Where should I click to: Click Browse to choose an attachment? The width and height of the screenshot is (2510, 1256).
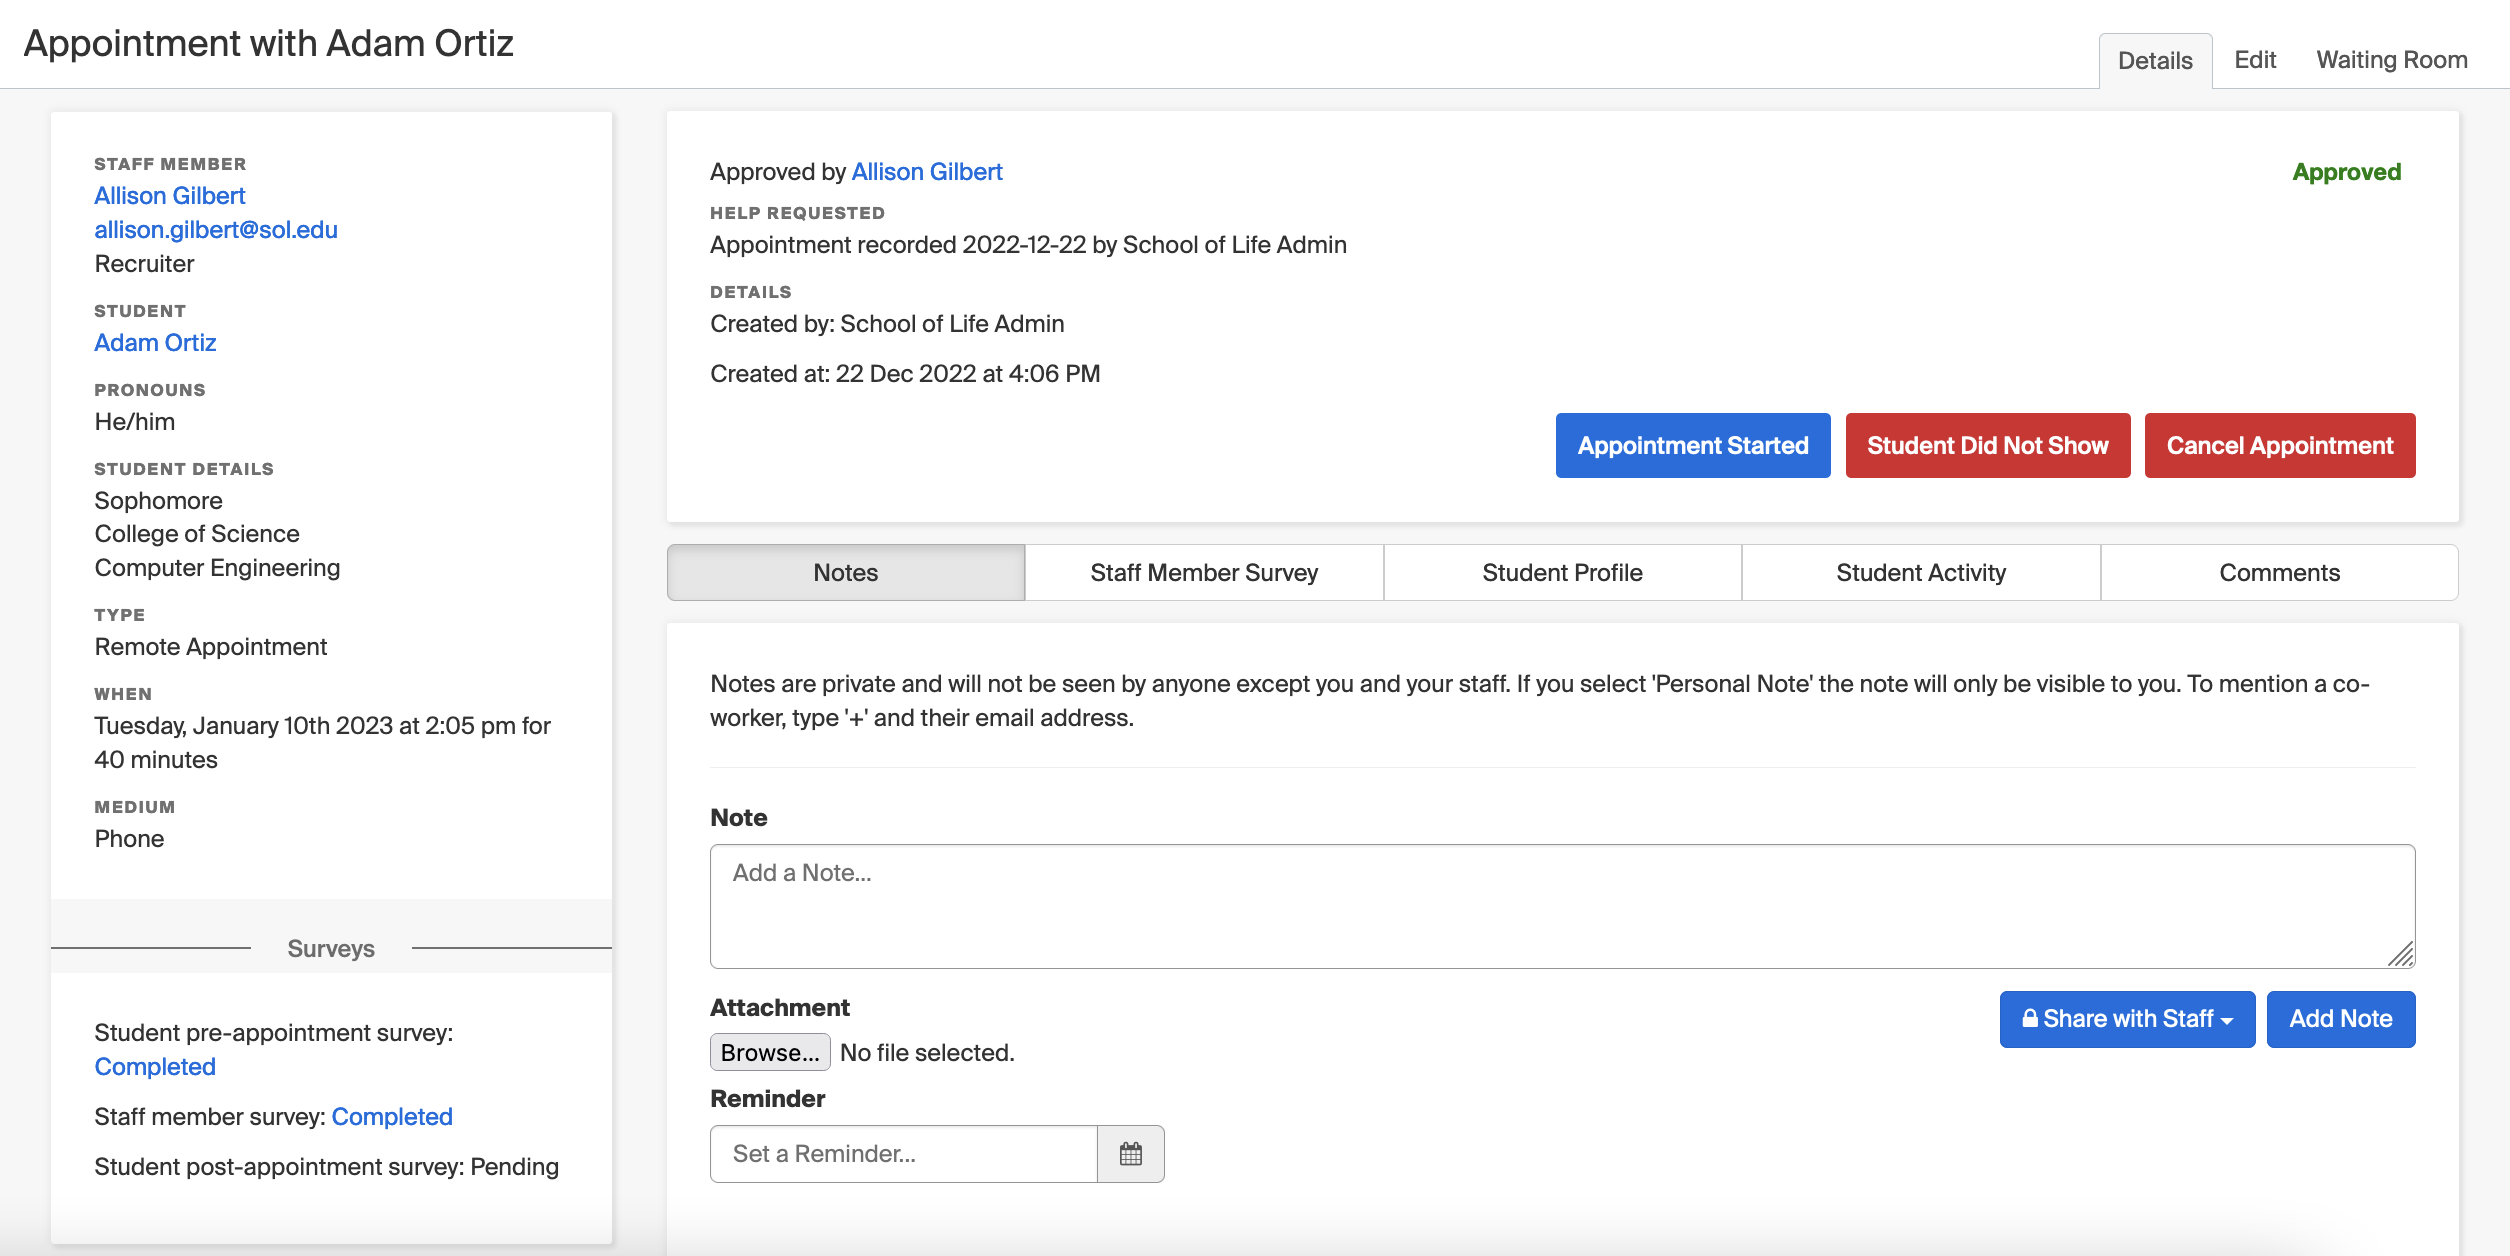click(x=770, y=1052)
